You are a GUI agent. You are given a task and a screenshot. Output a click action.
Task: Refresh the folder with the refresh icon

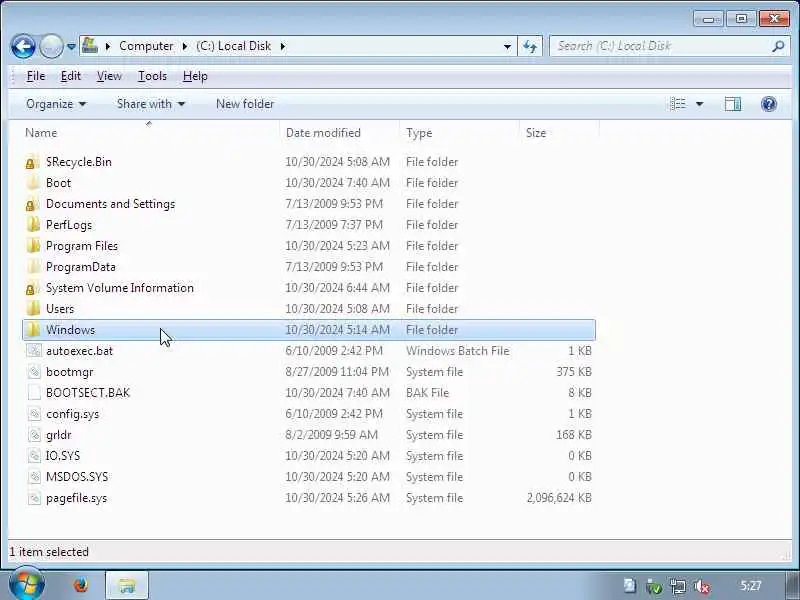point(530,46)
